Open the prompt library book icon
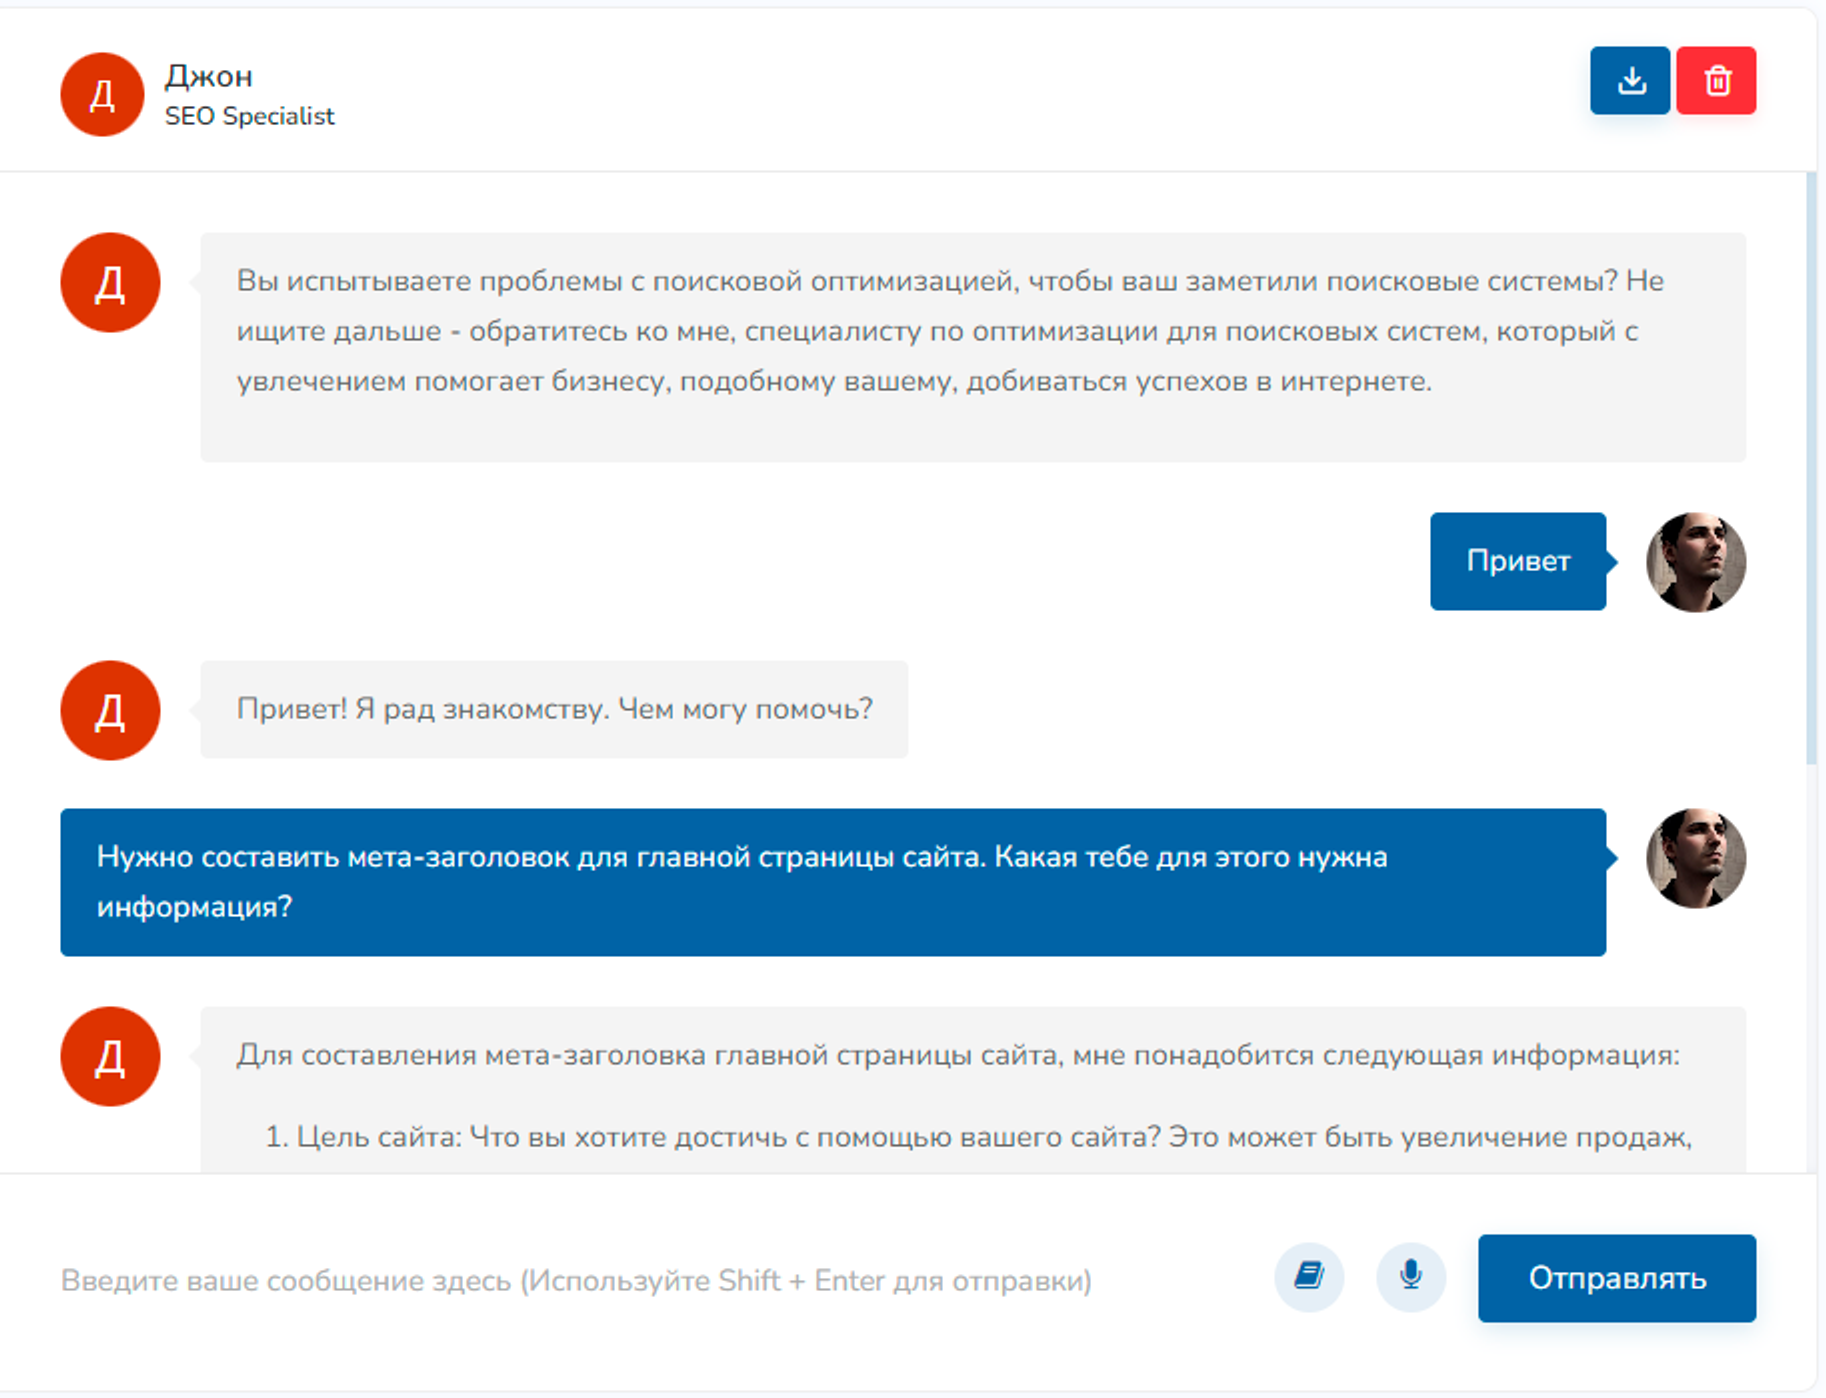 pyautogui.click(x=1309, y=1276)
